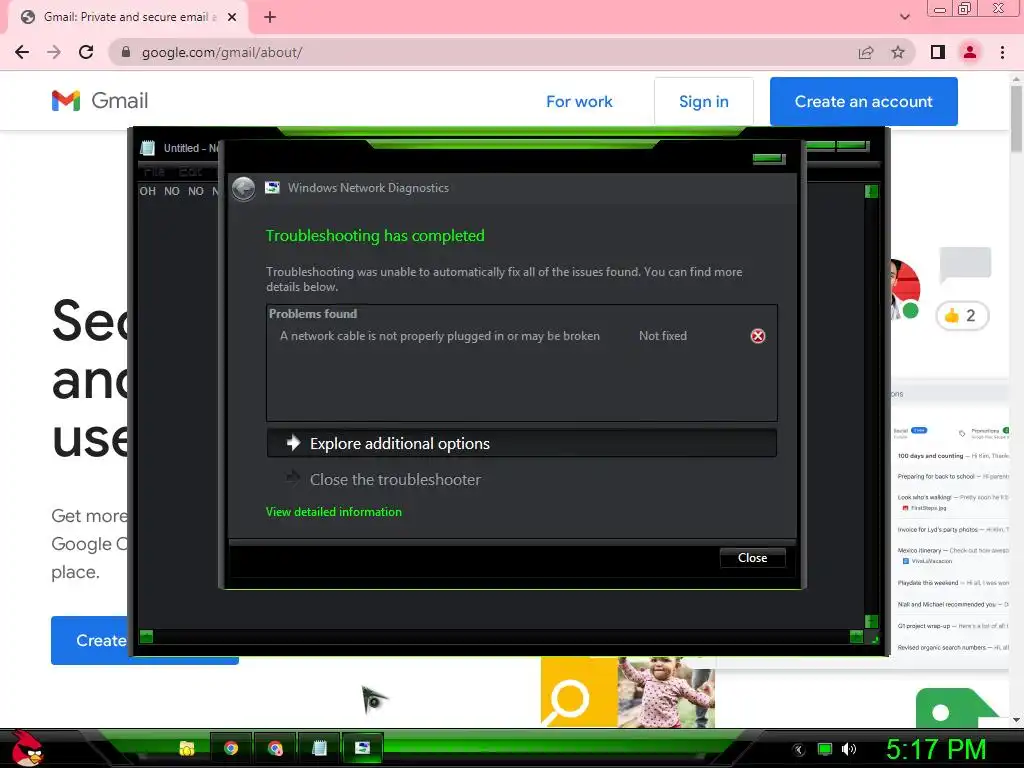Switch to Notepad from the taskbar

coord(319,748)
